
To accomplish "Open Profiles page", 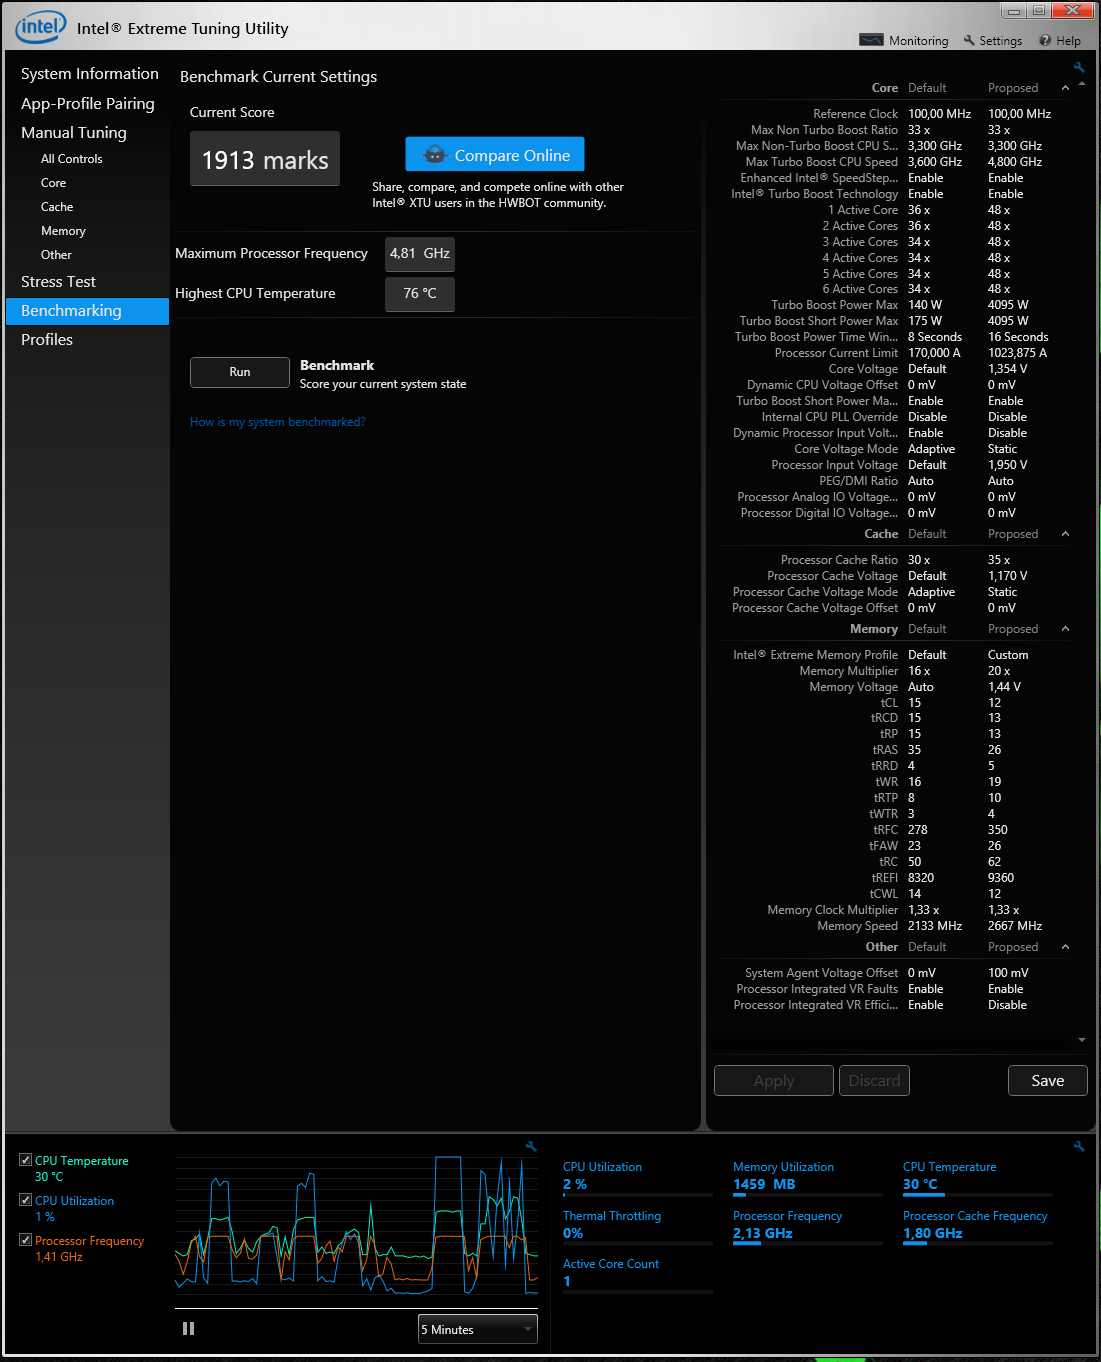I will pyautogui.click(x=47, y=340).
